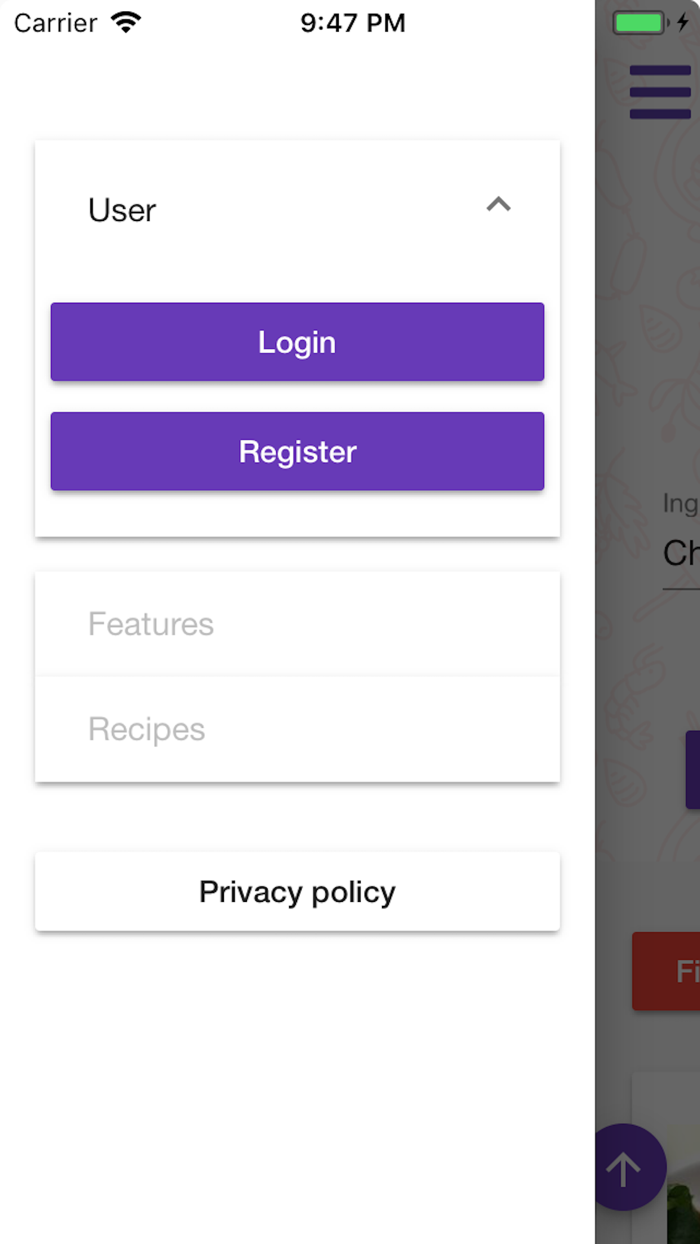This screenshot has width=700, height=1244.
Task: Collapse the User section
Action: 497,205
